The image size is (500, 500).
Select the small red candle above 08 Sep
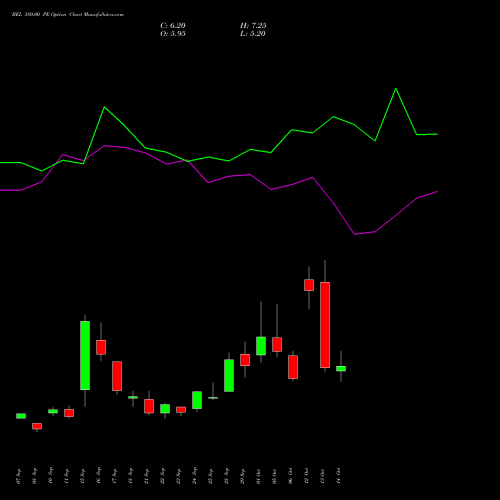(37, 426)
